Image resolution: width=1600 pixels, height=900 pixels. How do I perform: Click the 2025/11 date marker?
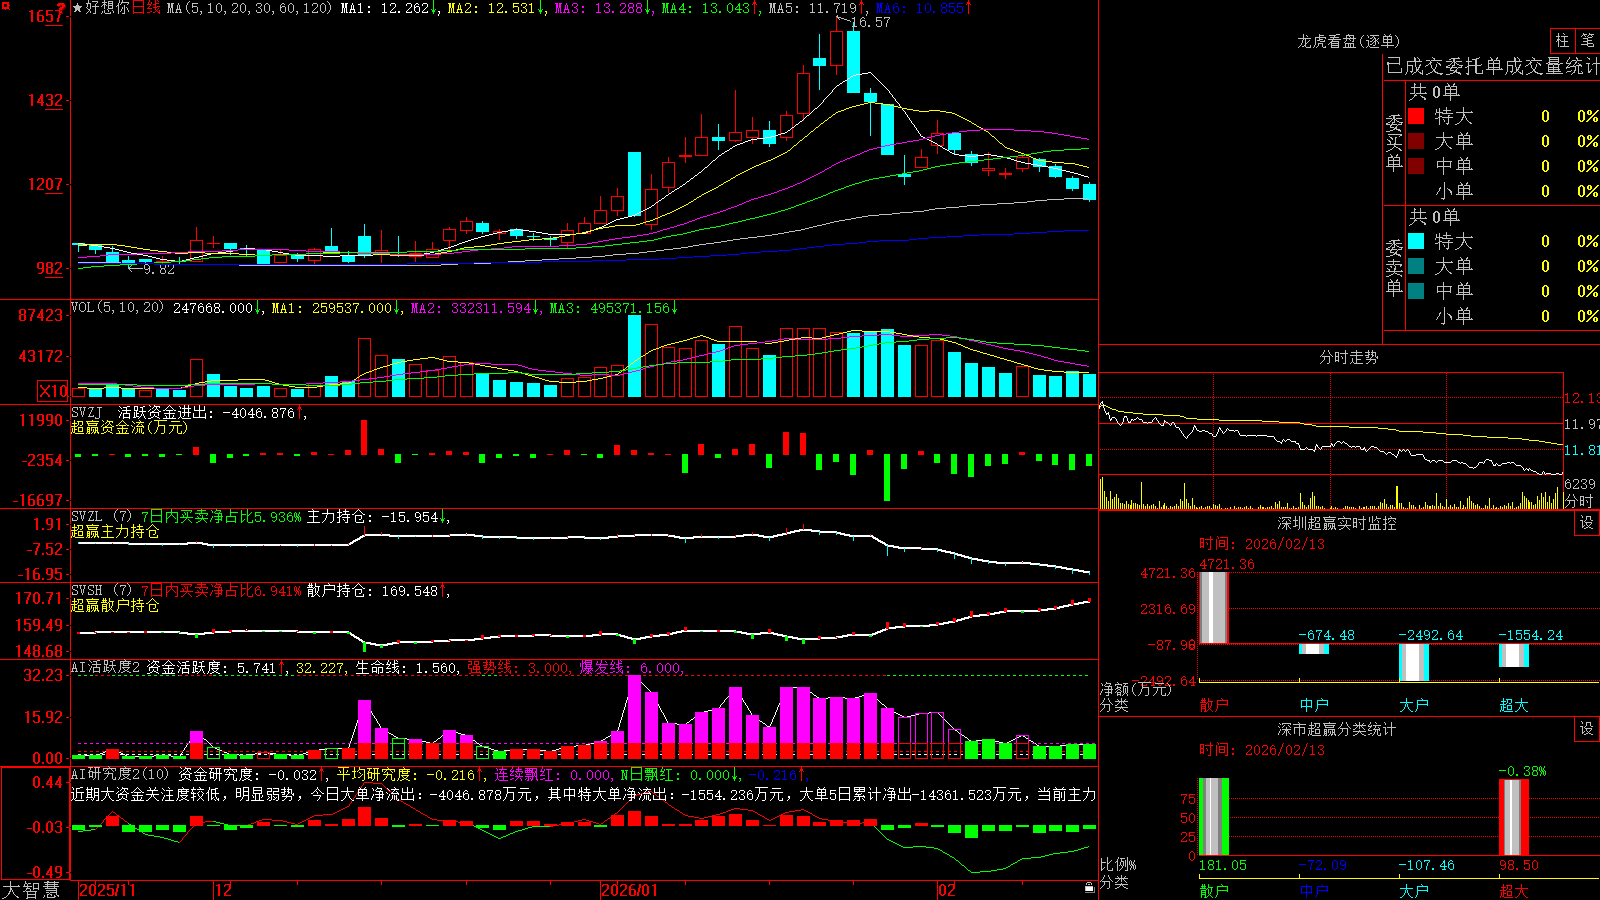point(107,890)
